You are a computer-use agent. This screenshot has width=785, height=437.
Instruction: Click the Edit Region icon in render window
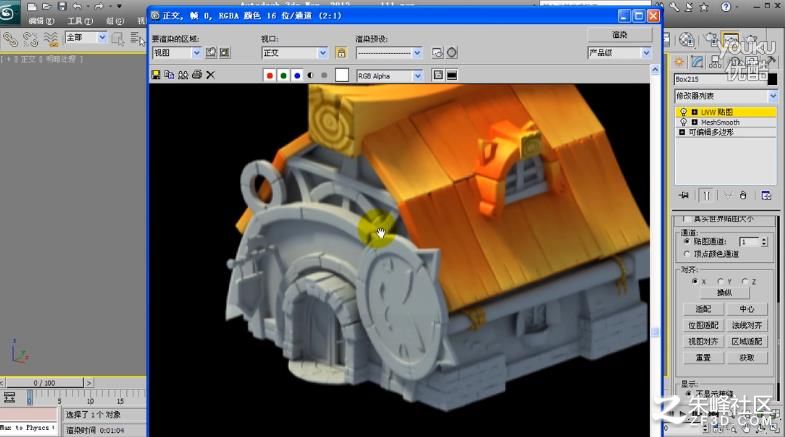pos(211,52)
